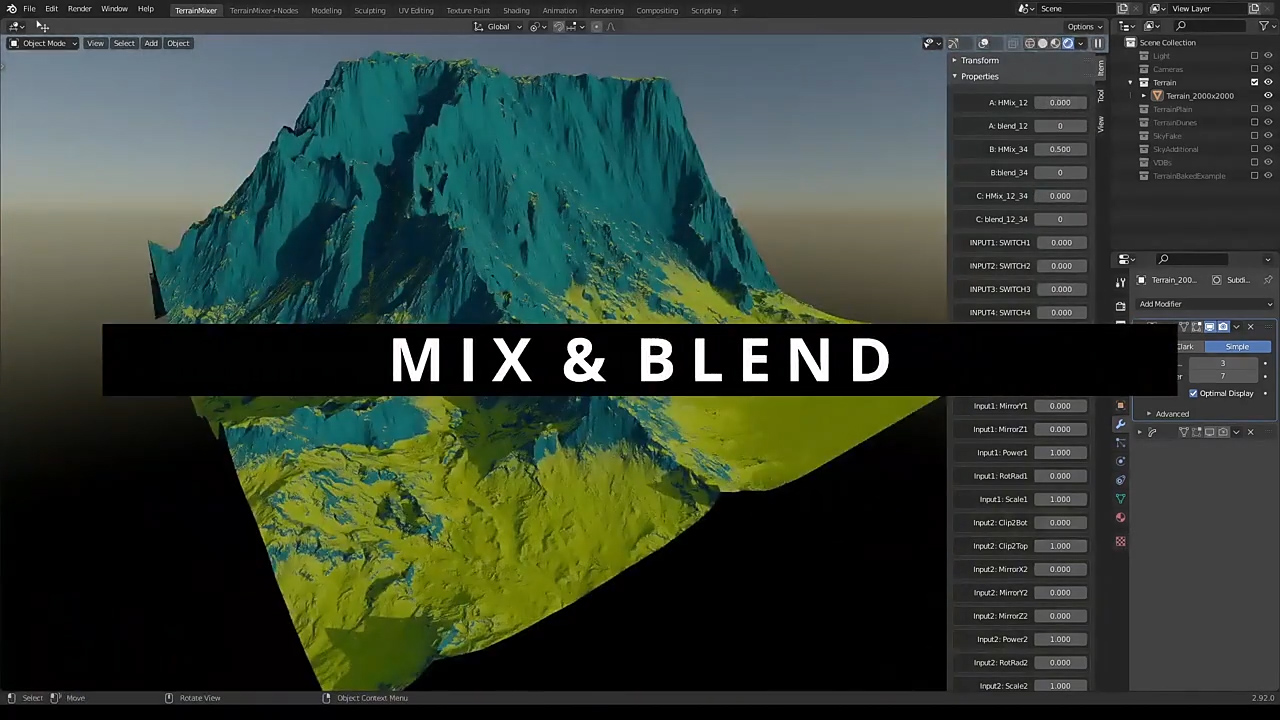Open Global transform orientation dropdown

[498, 27]
